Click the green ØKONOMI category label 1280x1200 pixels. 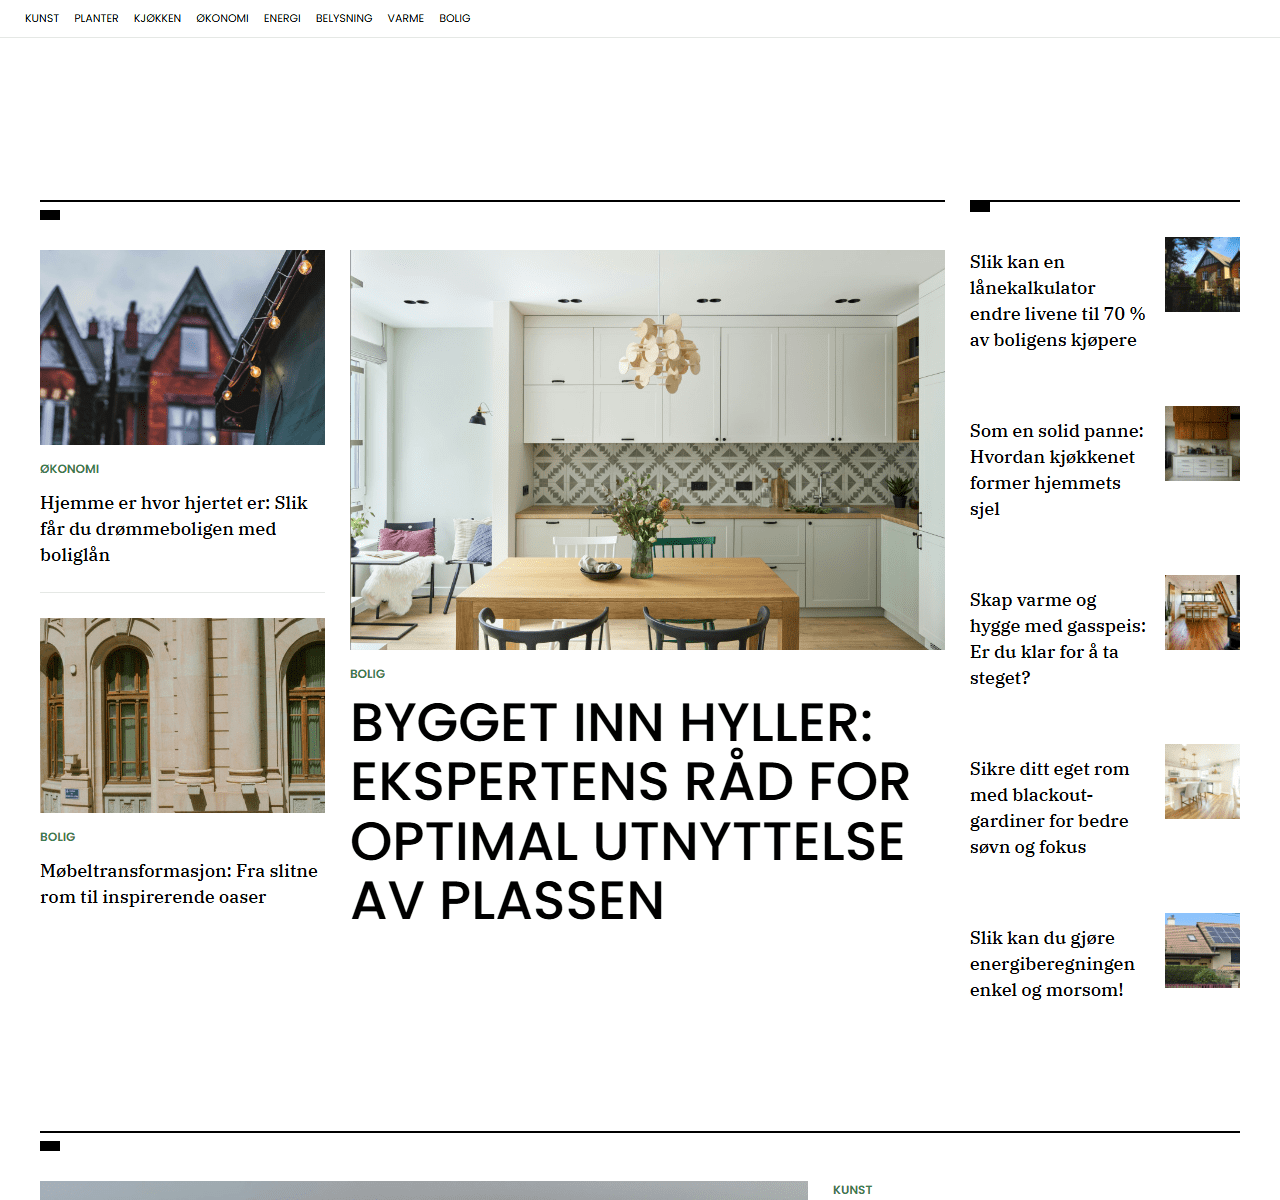(70, 469)
